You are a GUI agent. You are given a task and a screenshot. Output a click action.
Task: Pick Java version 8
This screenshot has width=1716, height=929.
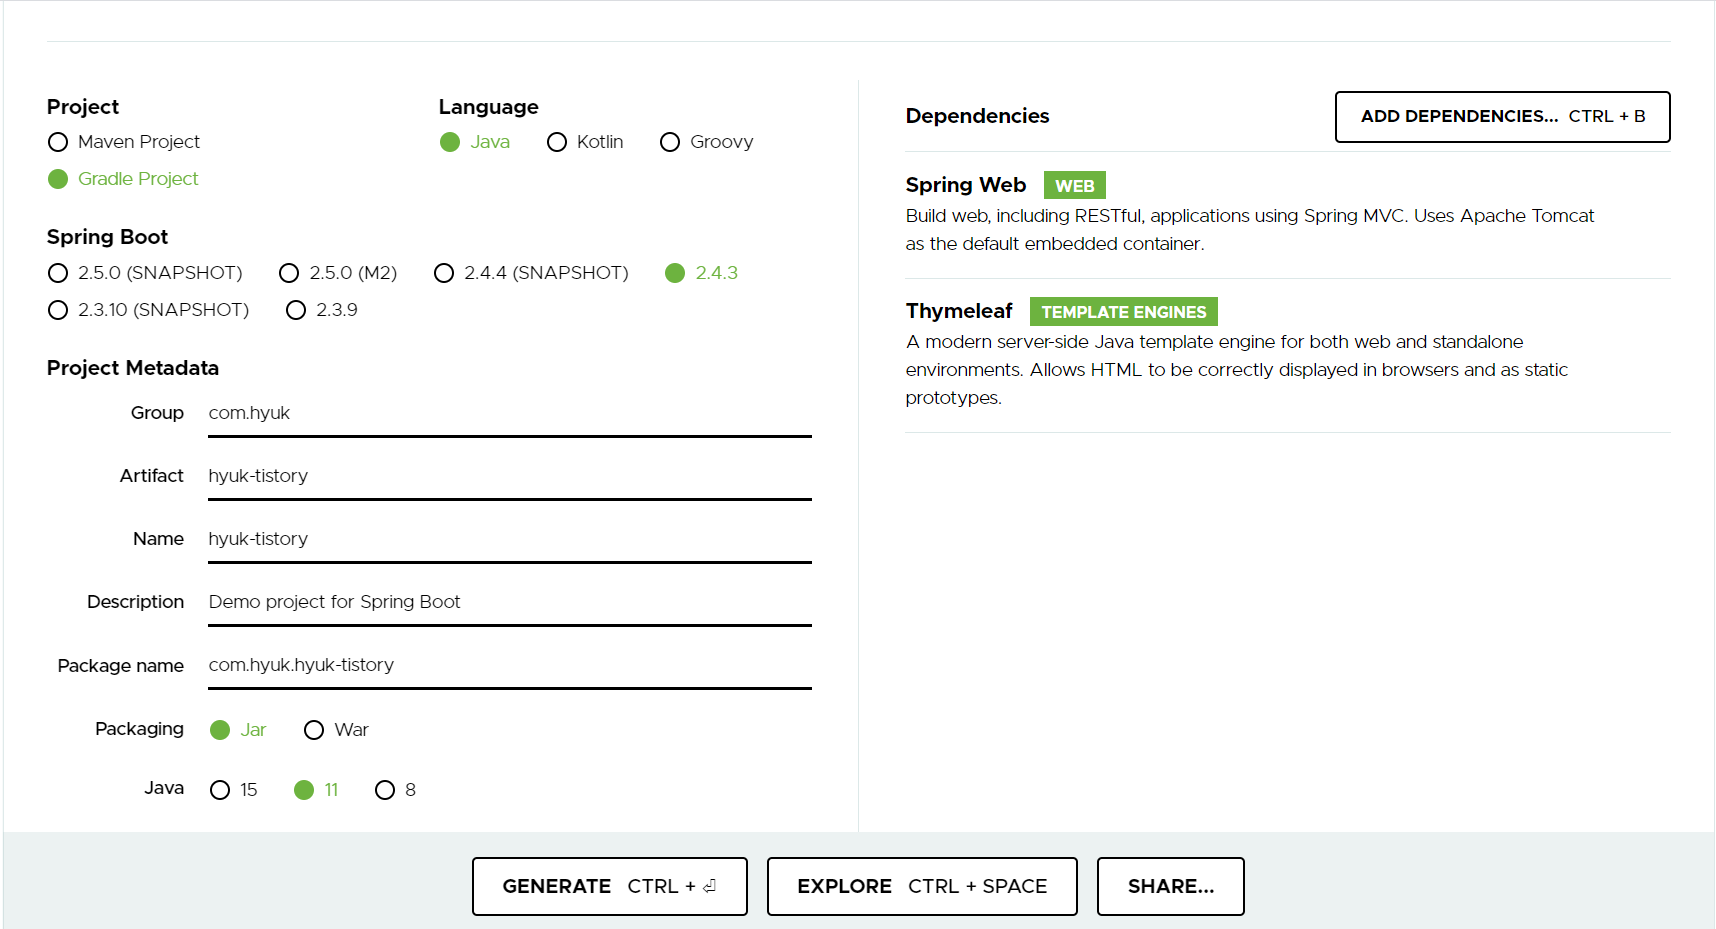point(395,790)
